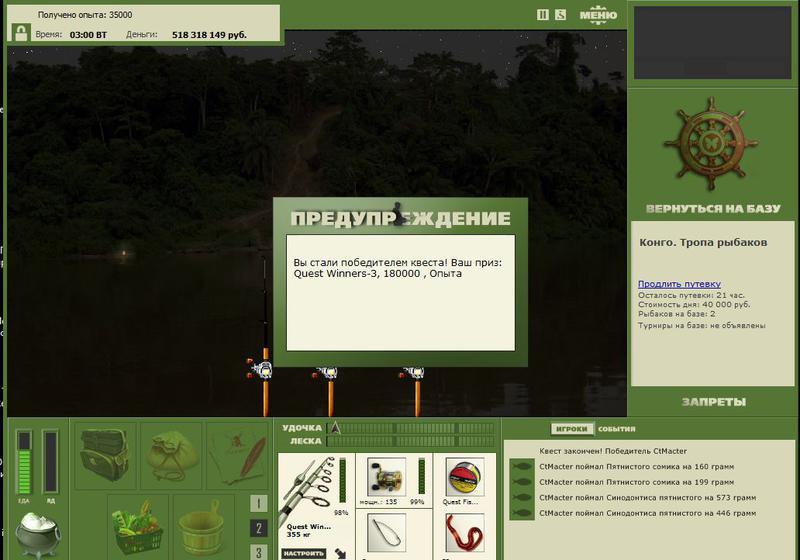This screenshot has width=800, height=560.
Task: Click the dark minimap panel at top right
Action: pos(713,42)
